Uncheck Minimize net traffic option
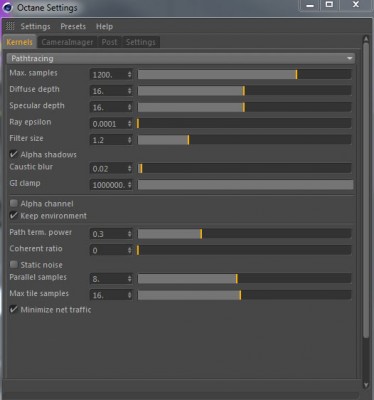Screen dimensions: 374x400 coord(14,309)
